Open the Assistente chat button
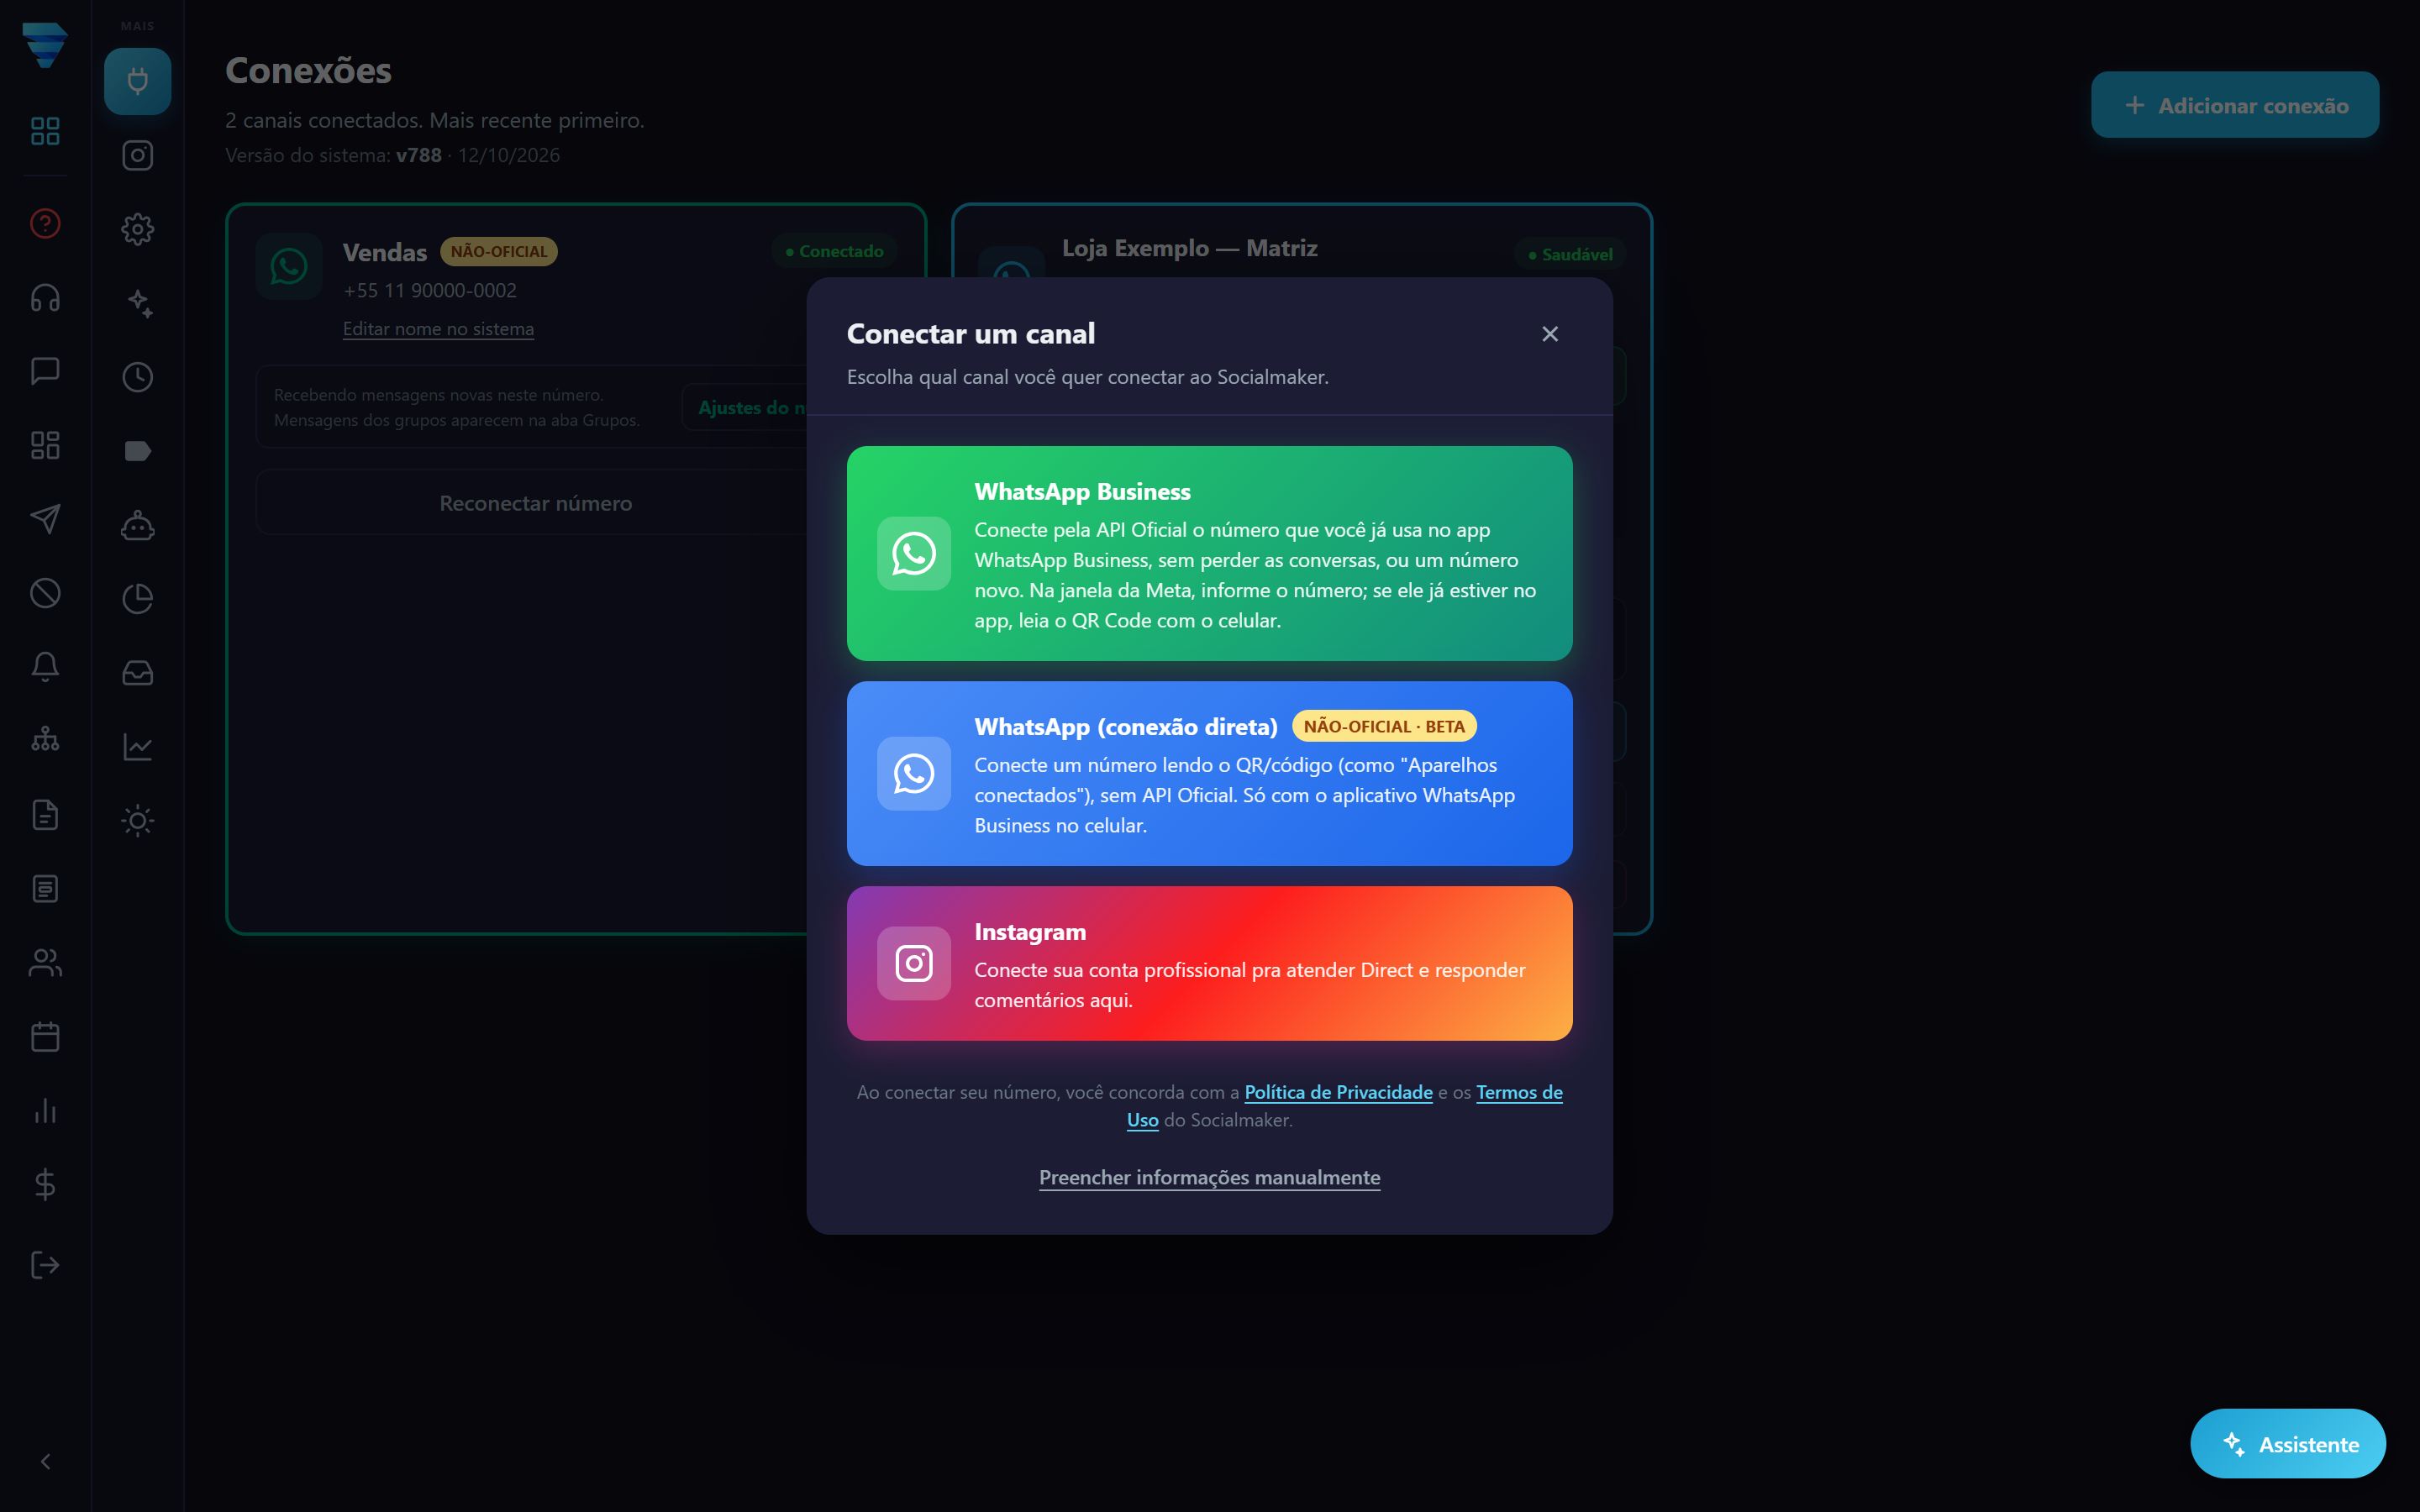Viewport: 2420px width, 1512px height. tap(2287, 1443)
